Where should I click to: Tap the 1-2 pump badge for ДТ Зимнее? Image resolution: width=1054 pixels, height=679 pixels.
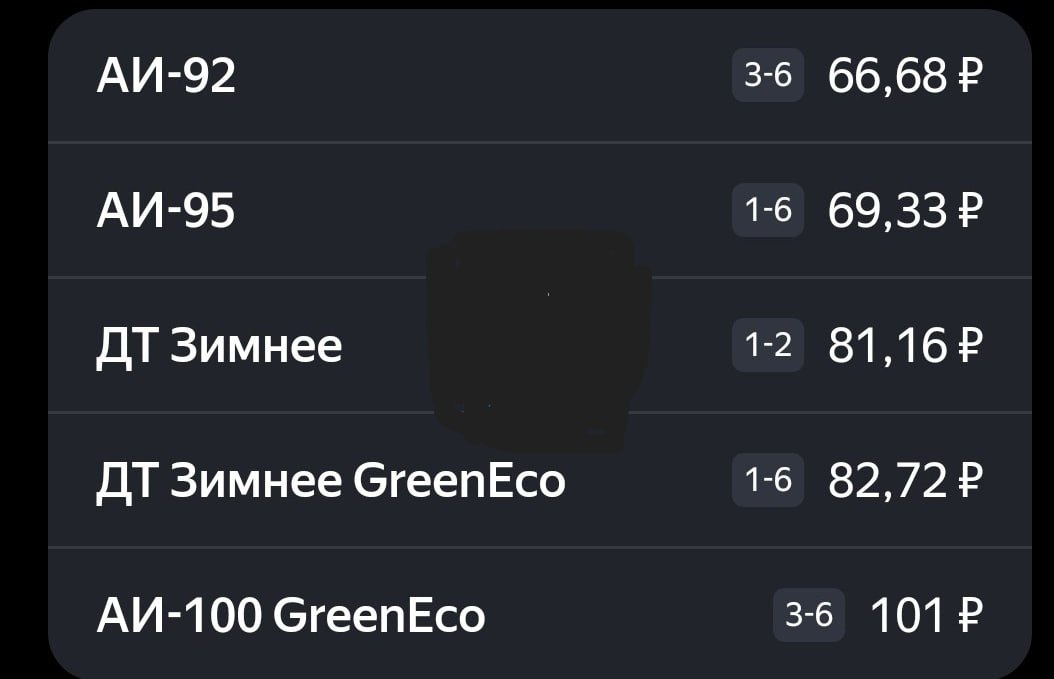coord(768,345)
